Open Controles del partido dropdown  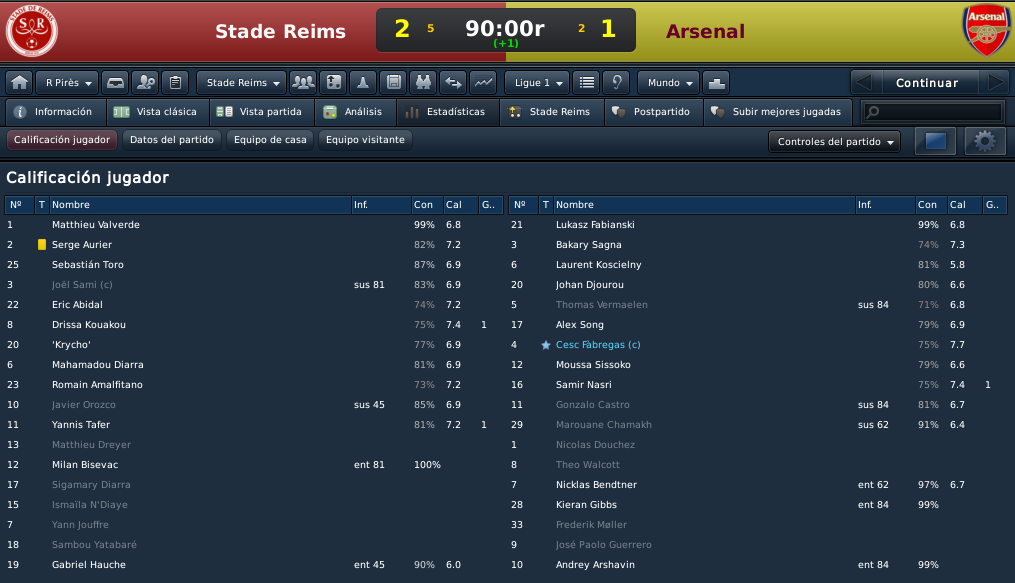(x=834, y=142)
